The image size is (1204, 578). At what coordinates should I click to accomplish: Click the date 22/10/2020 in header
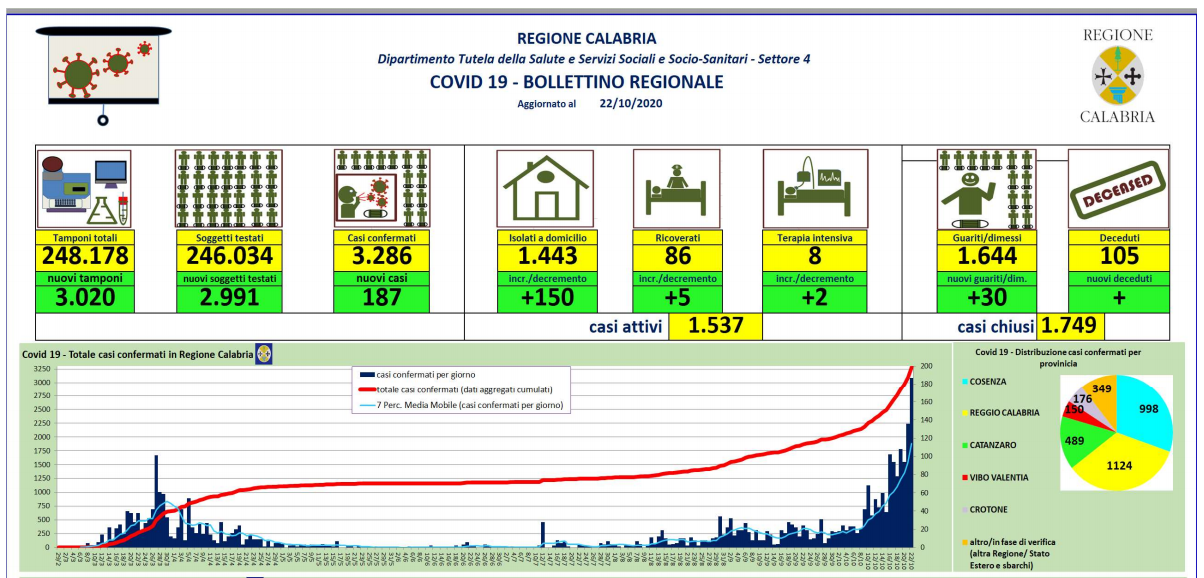pos(630,103)
